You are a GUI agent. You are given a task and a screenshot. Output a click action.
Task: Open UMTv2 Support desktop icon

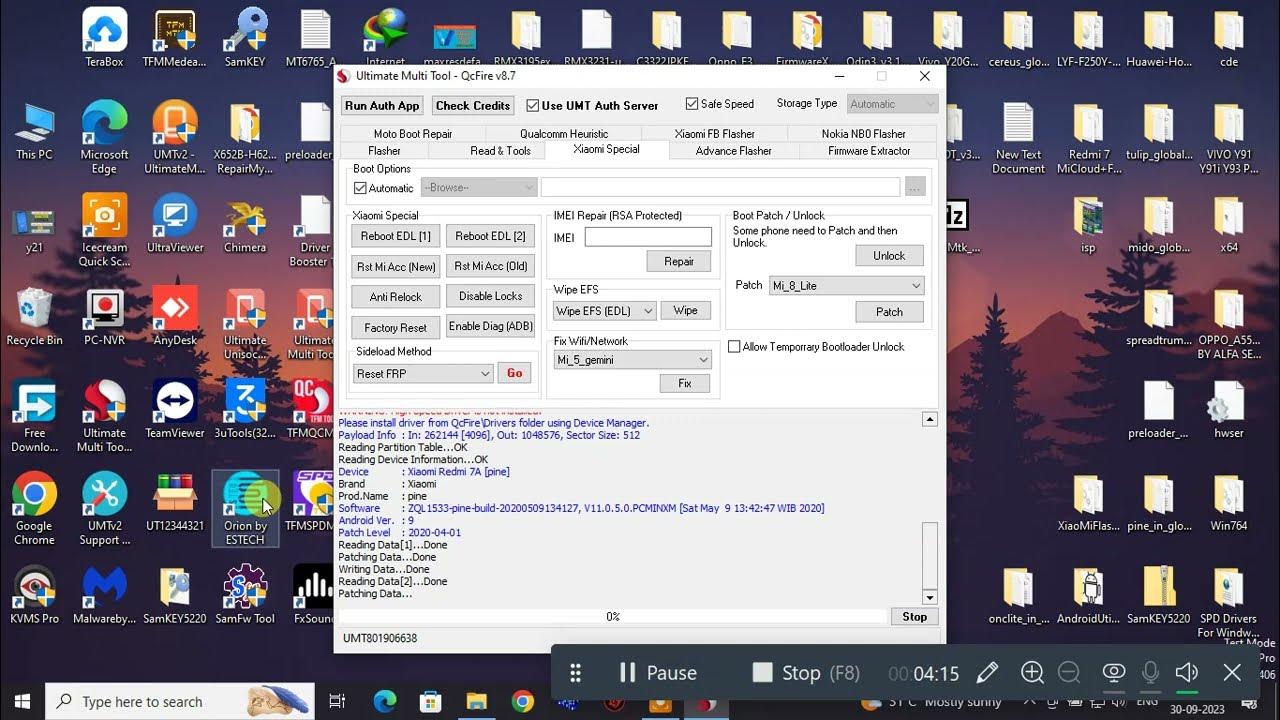point(104,509)
